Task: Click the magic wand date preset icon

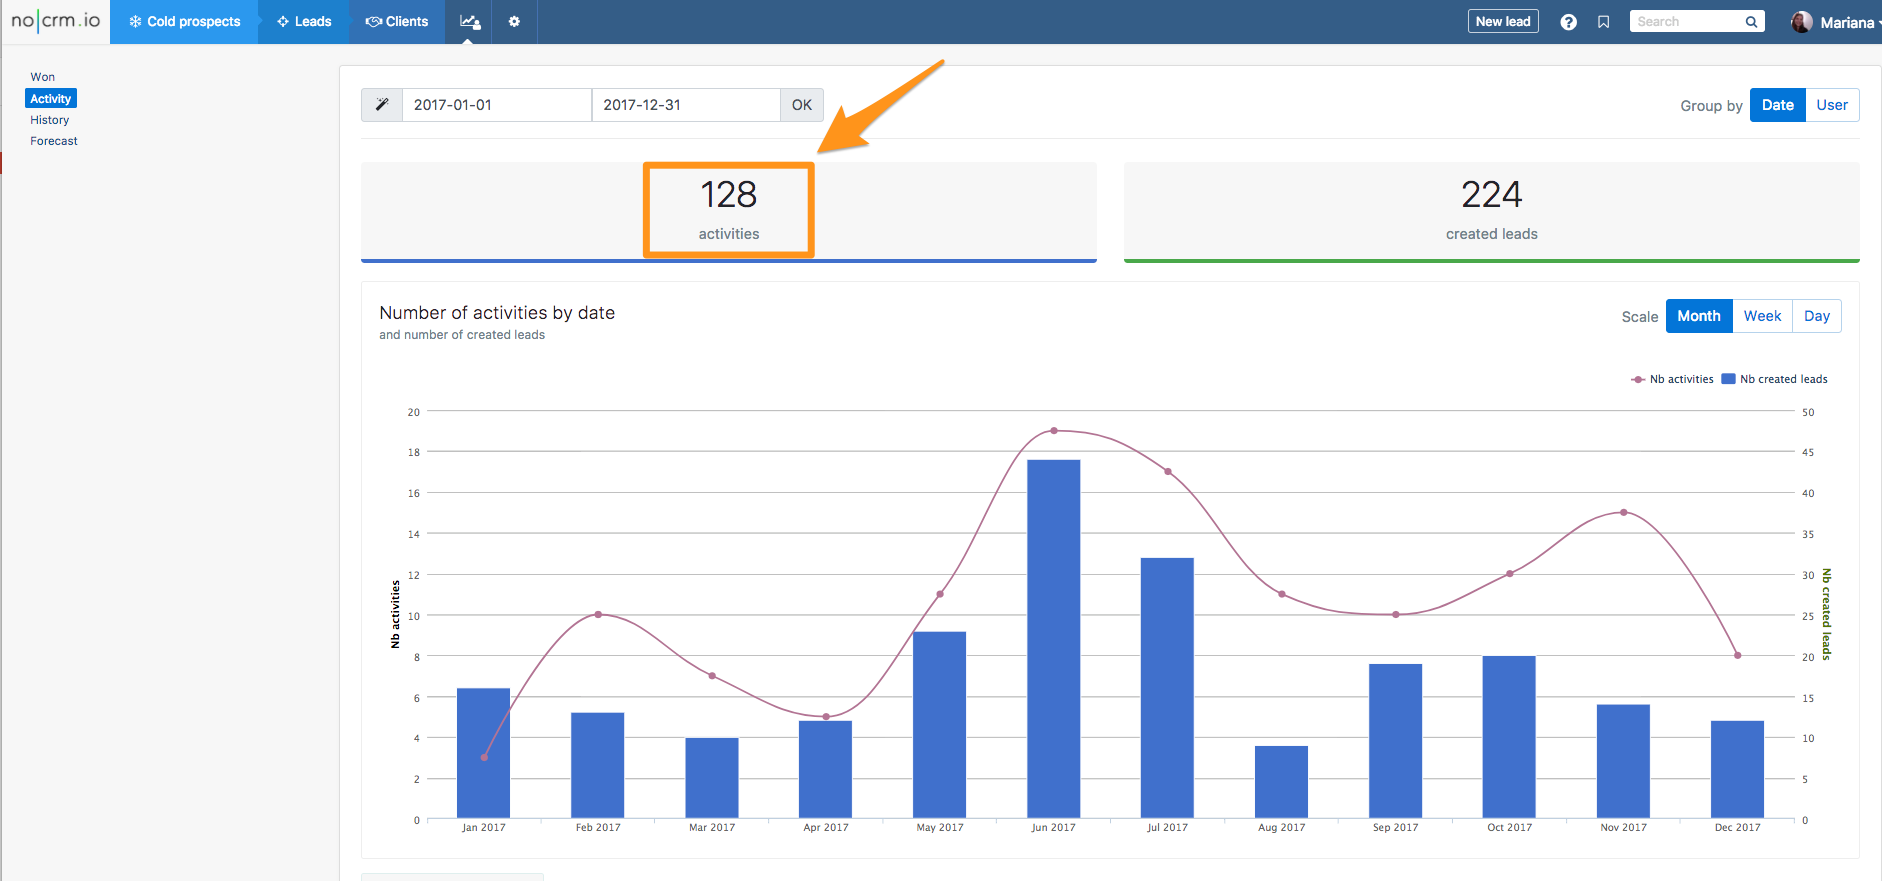Action: [382, 105]
